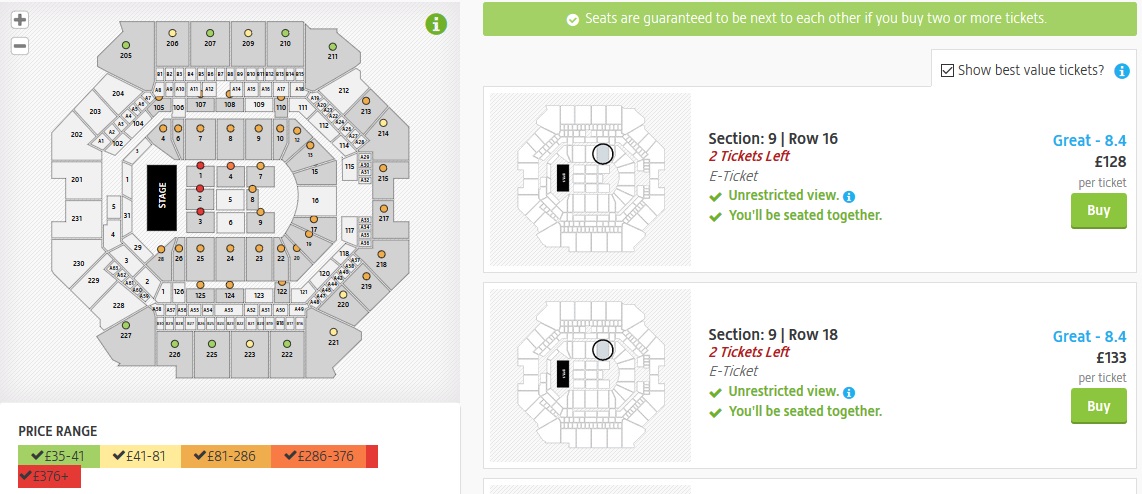Image resolution: width=1142 pixels, height=494 pixels.
Task: Zoom out of the seating map
Action: (20, 46)
